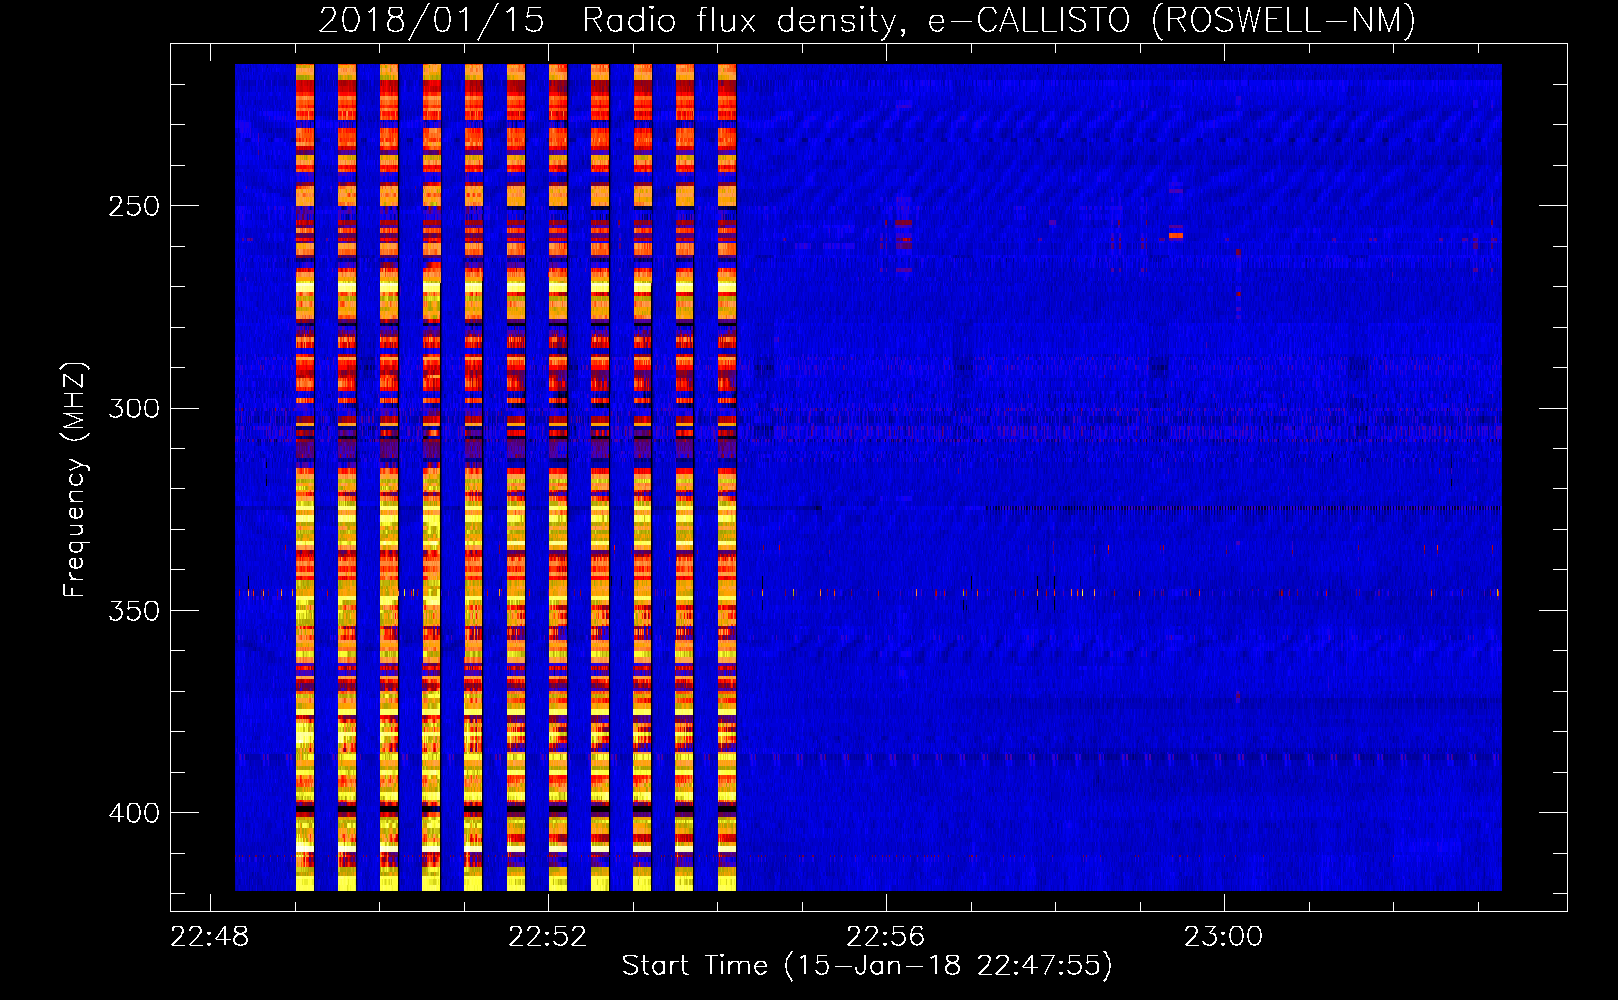Viewport: 1618px width, 1000px height.
Task: Click the plot title '2018/01/15 Radio flux density'
Action: click(866, 20)
